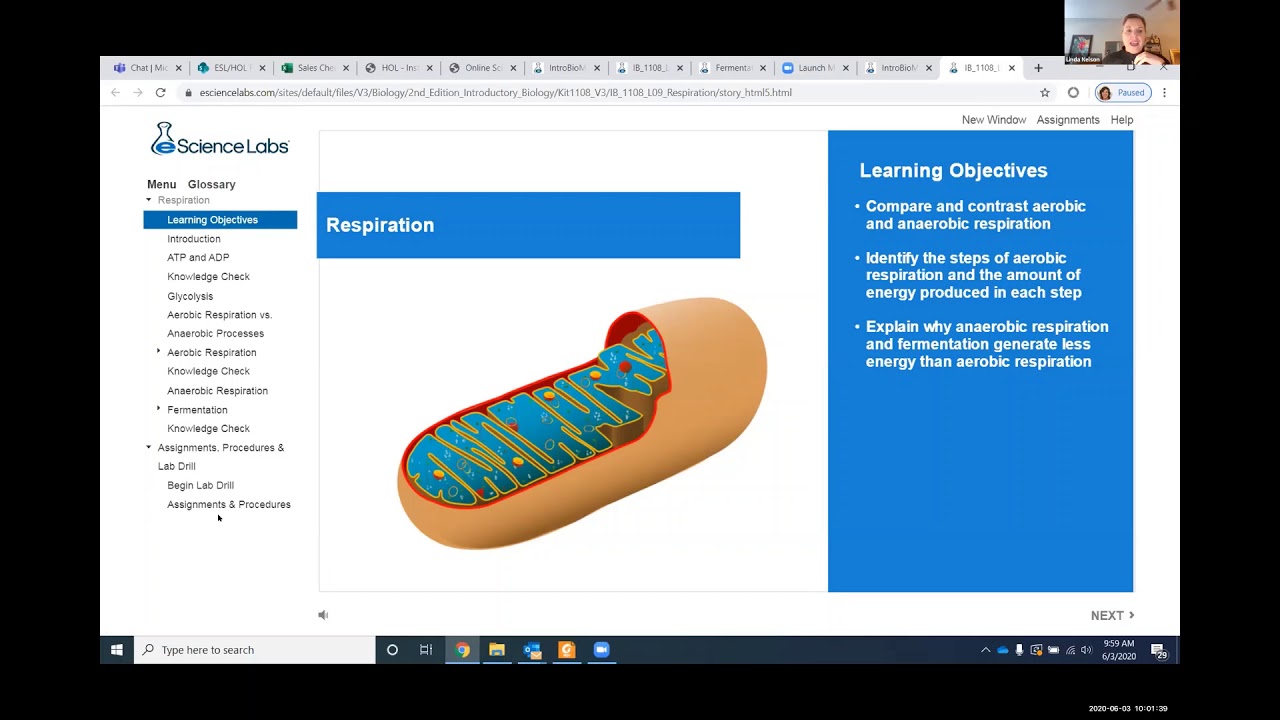Screen dimensions: 1280x720
Task: Open a new tab with the plus icon
Action: [x=1038, y=68]
